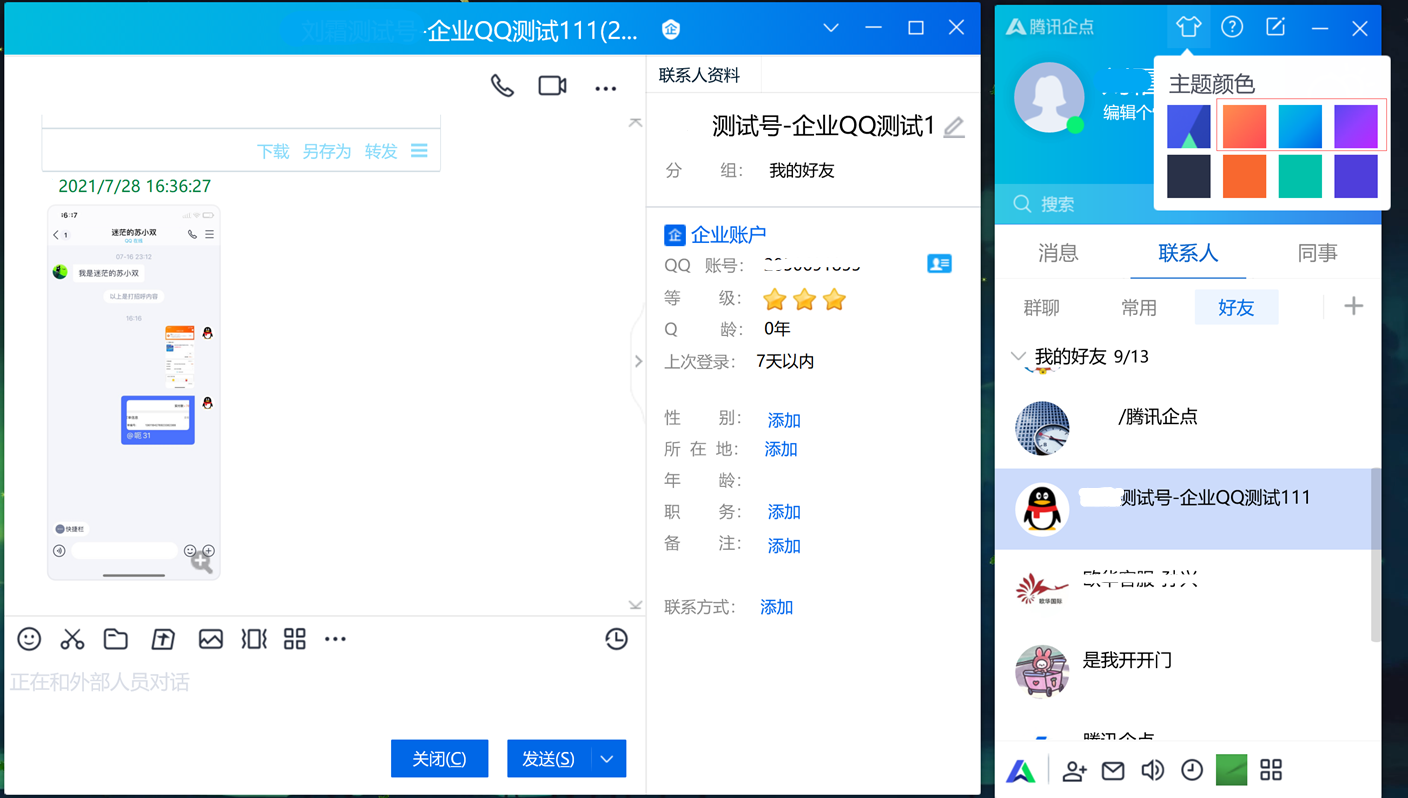
Task: Open the clock icon in Qidian bottom bar
Action: click(x=1192, y=770)
